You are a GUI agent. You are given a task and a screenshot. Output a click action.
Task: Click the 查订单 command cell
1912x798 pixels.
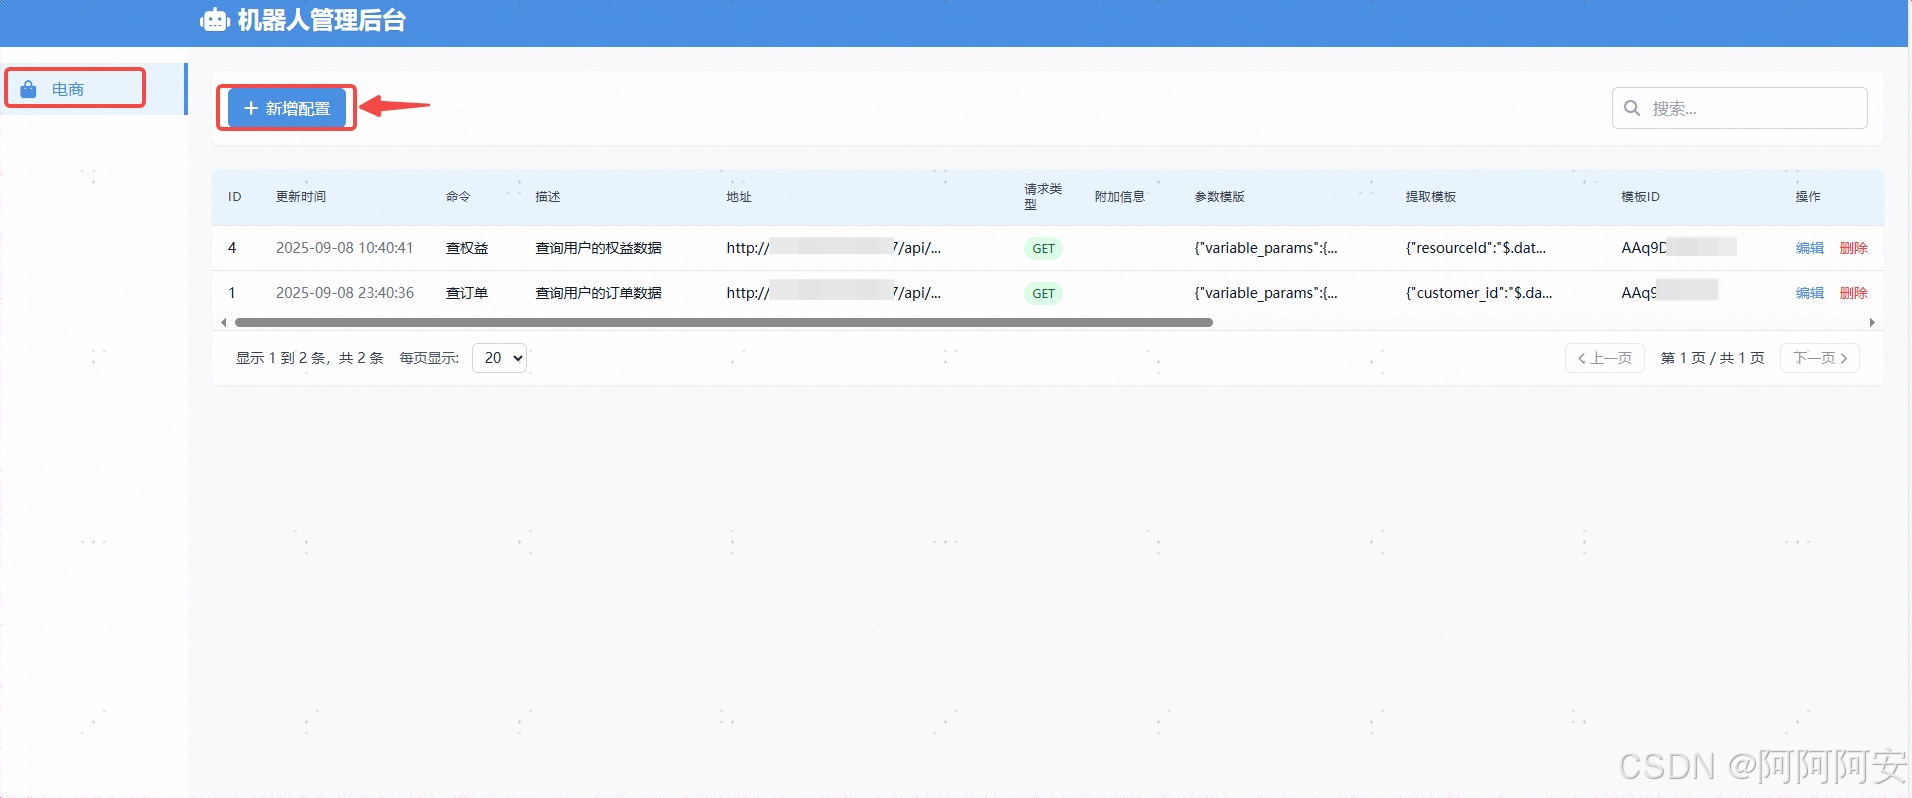pos(467,293)
